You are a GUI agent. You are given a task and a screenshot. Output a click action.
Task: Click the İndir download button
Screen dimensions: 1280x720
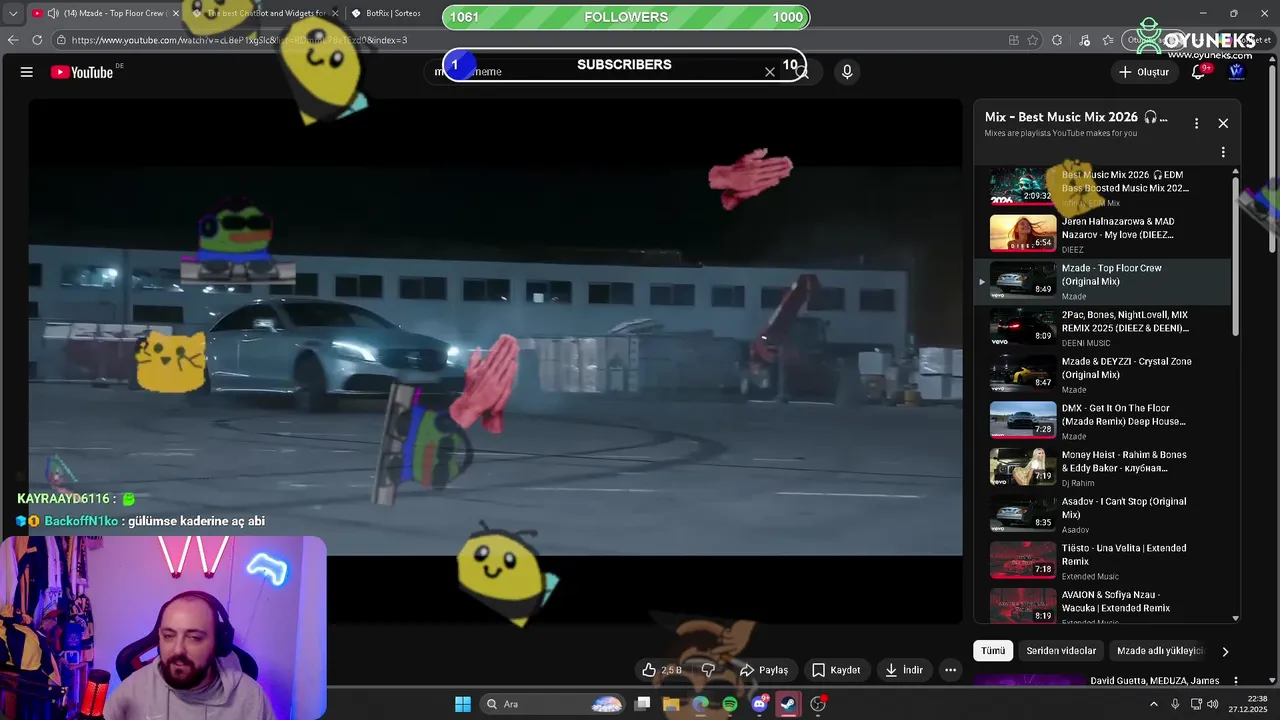point(904,670)
